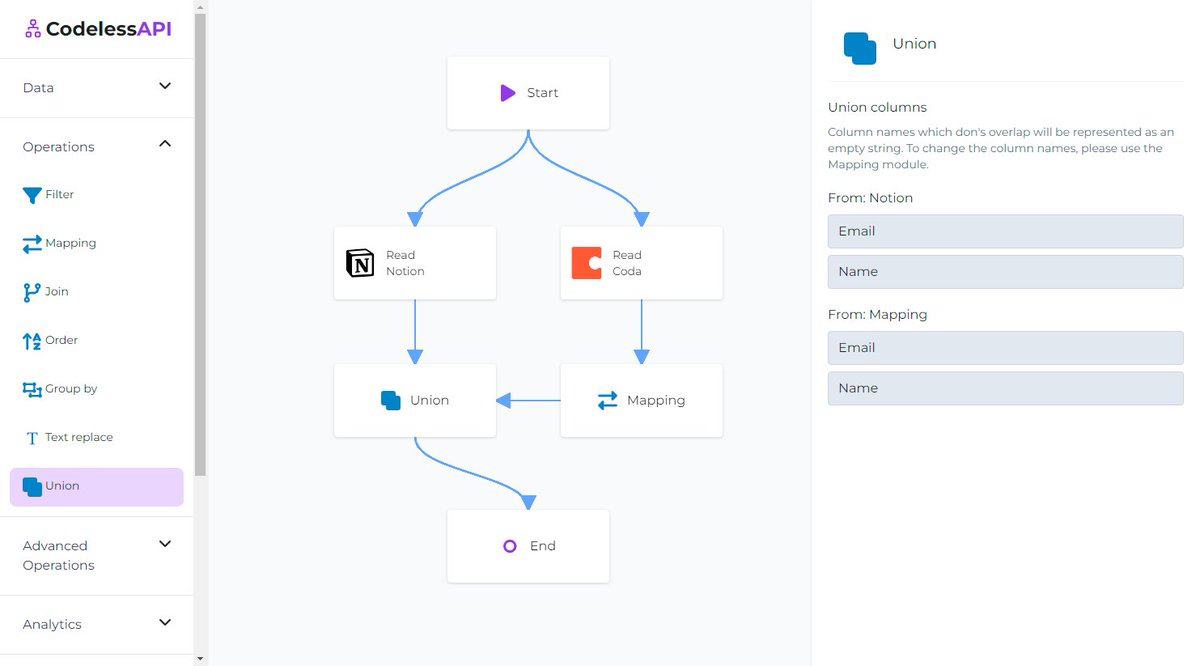Expand the Analytics section chevron

coord(165,622)
